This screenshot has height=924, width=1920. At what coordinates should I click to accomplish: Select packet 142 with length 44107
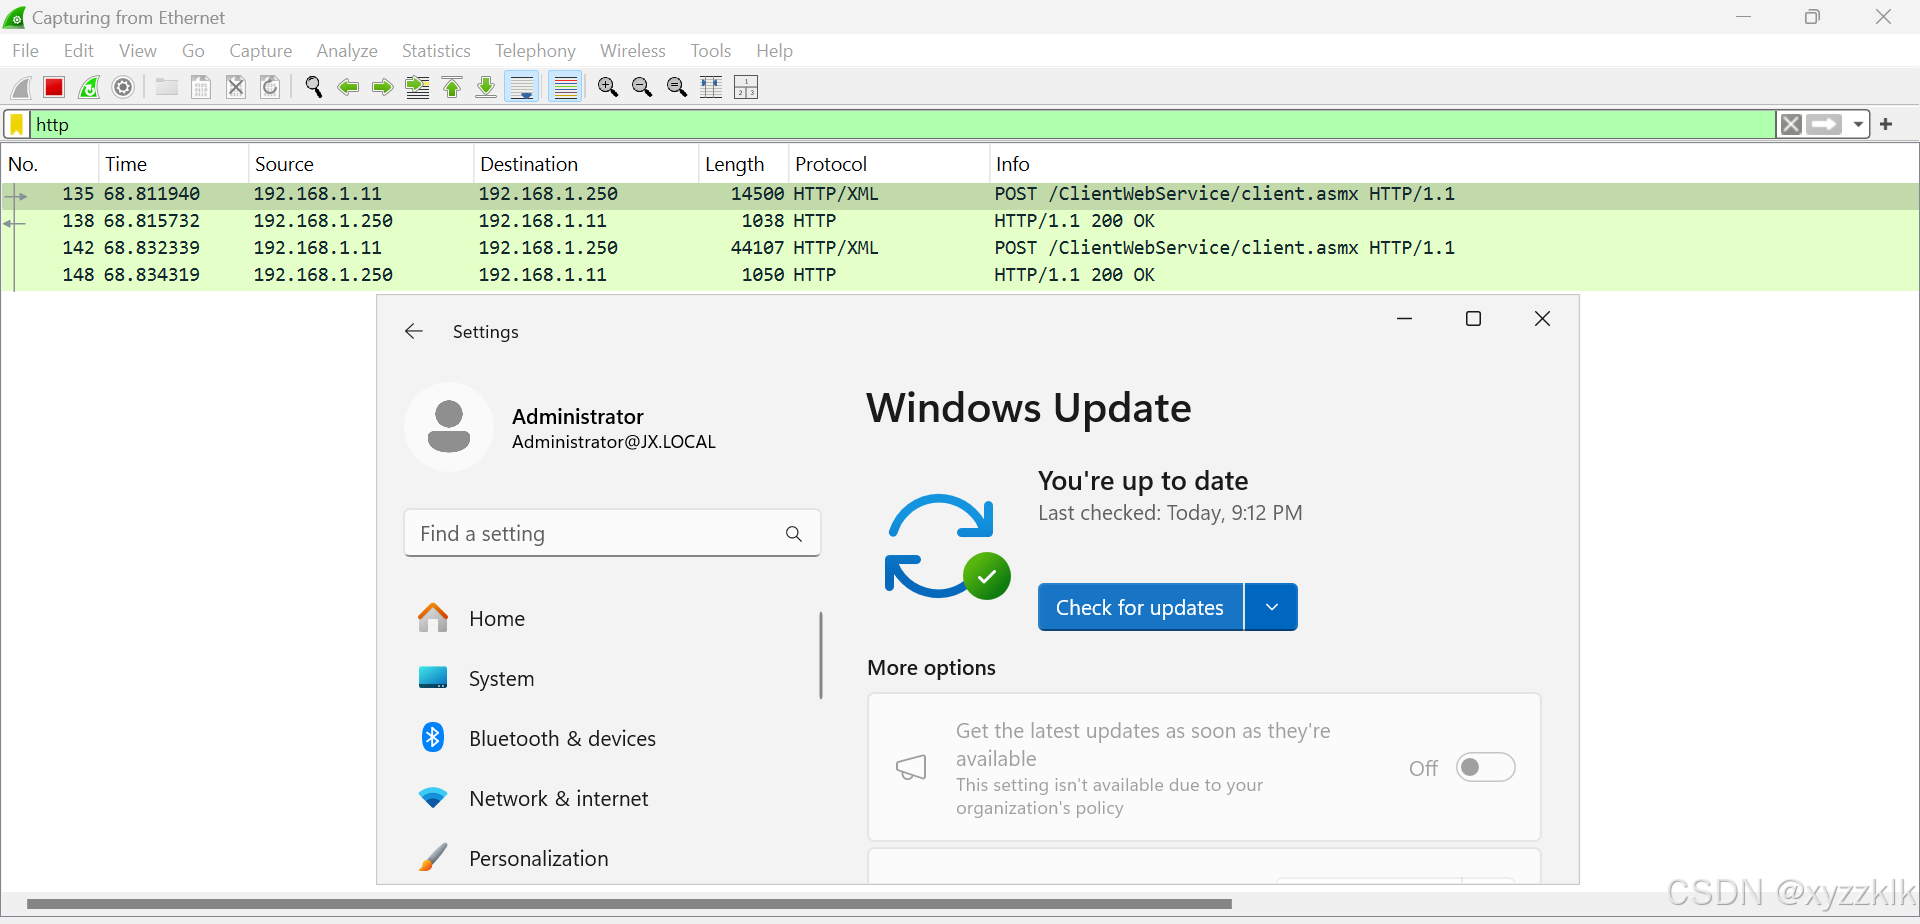[x=960, y=249]
